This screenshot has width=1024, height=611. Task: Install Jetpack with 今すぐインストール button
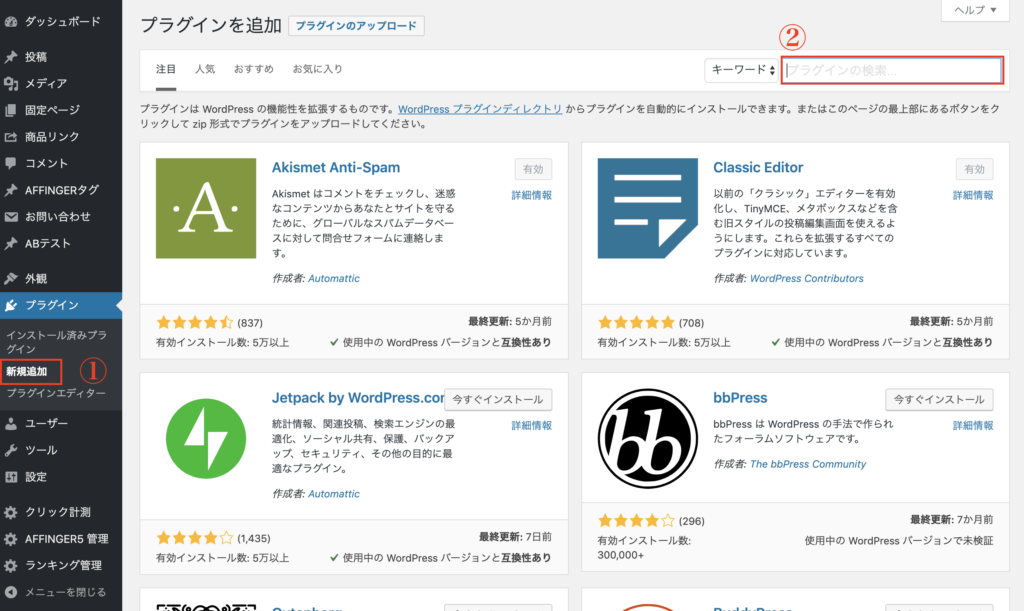tap(498, 399)
